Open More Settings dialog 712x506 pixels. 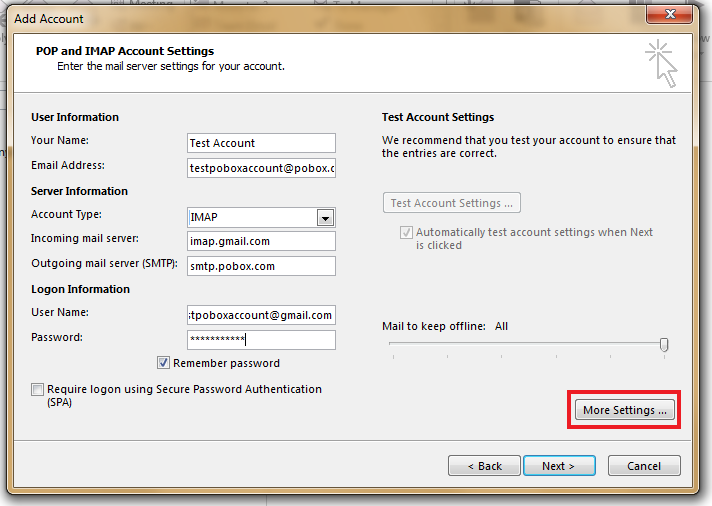[x=624, y=410]
